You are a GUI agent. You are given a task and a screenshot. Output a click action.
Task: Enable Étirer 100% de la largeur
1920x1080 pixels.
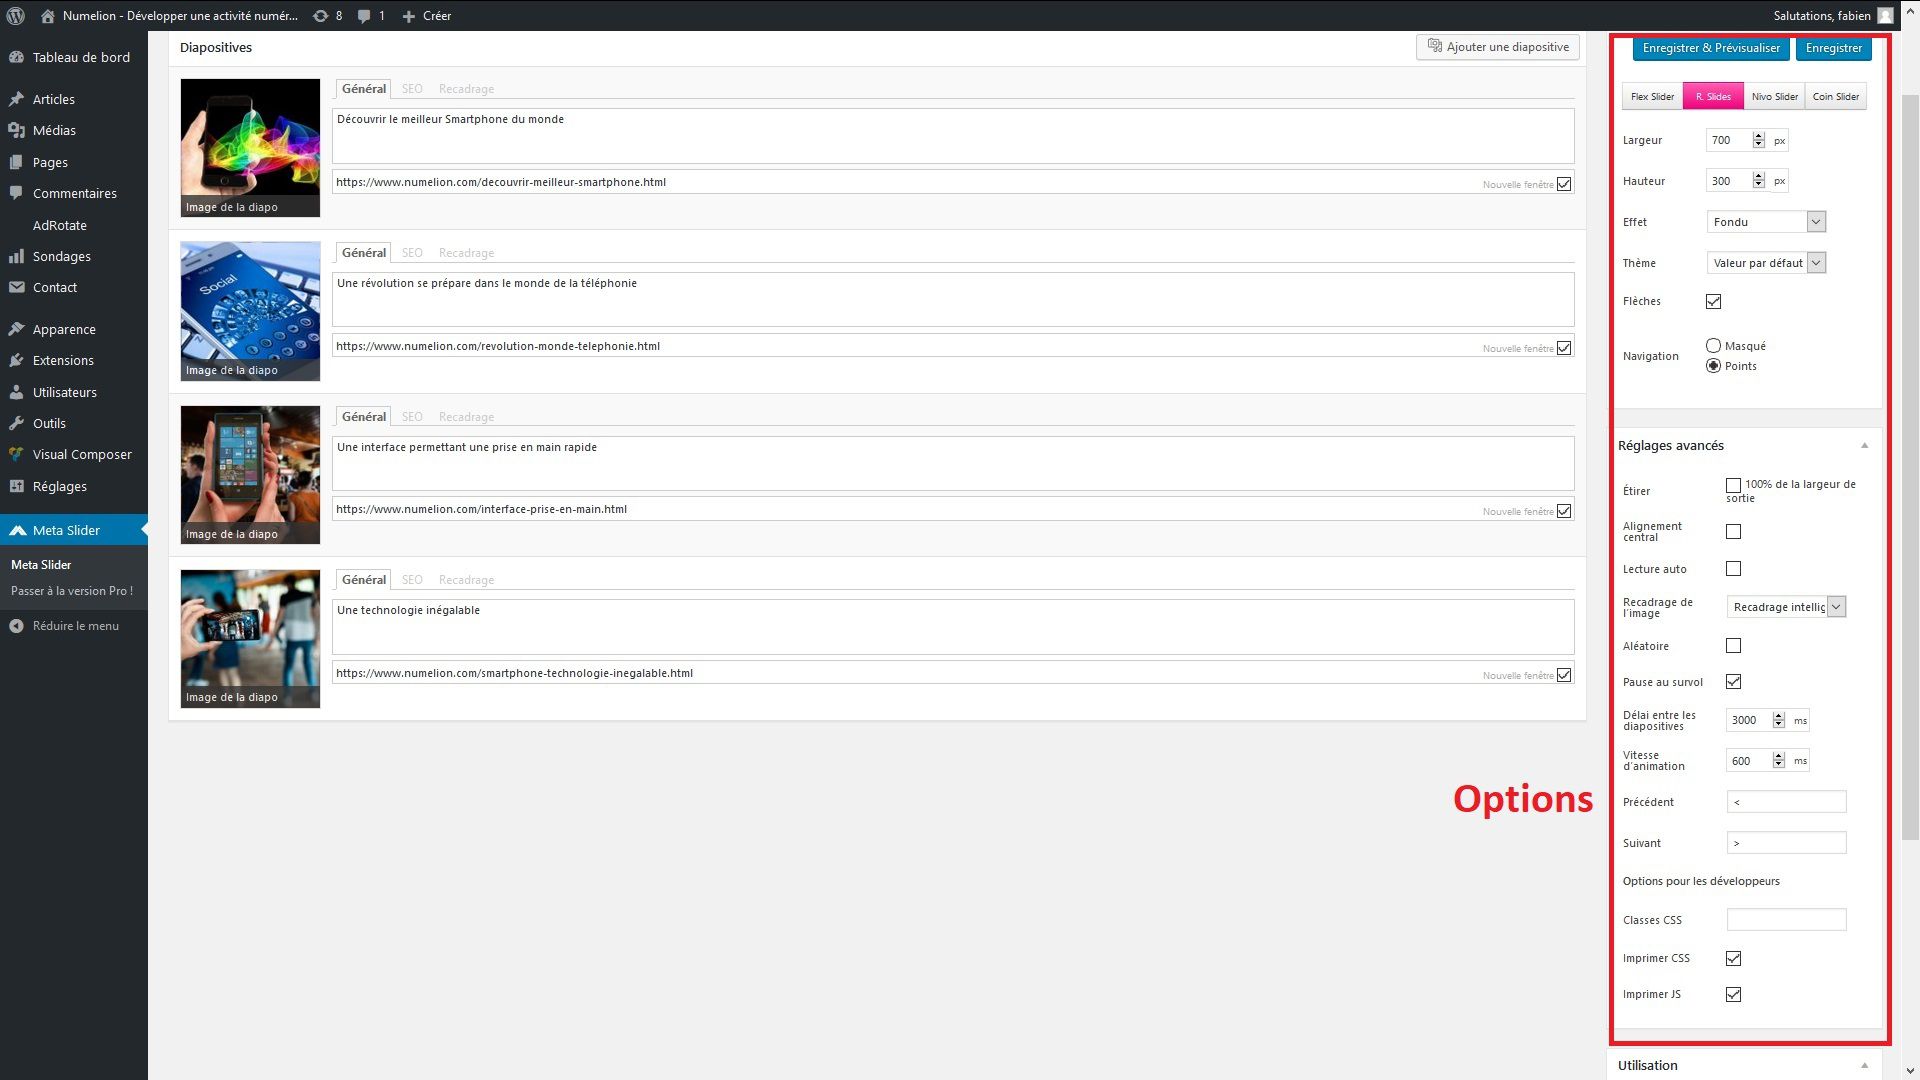tap(1733, 485)
